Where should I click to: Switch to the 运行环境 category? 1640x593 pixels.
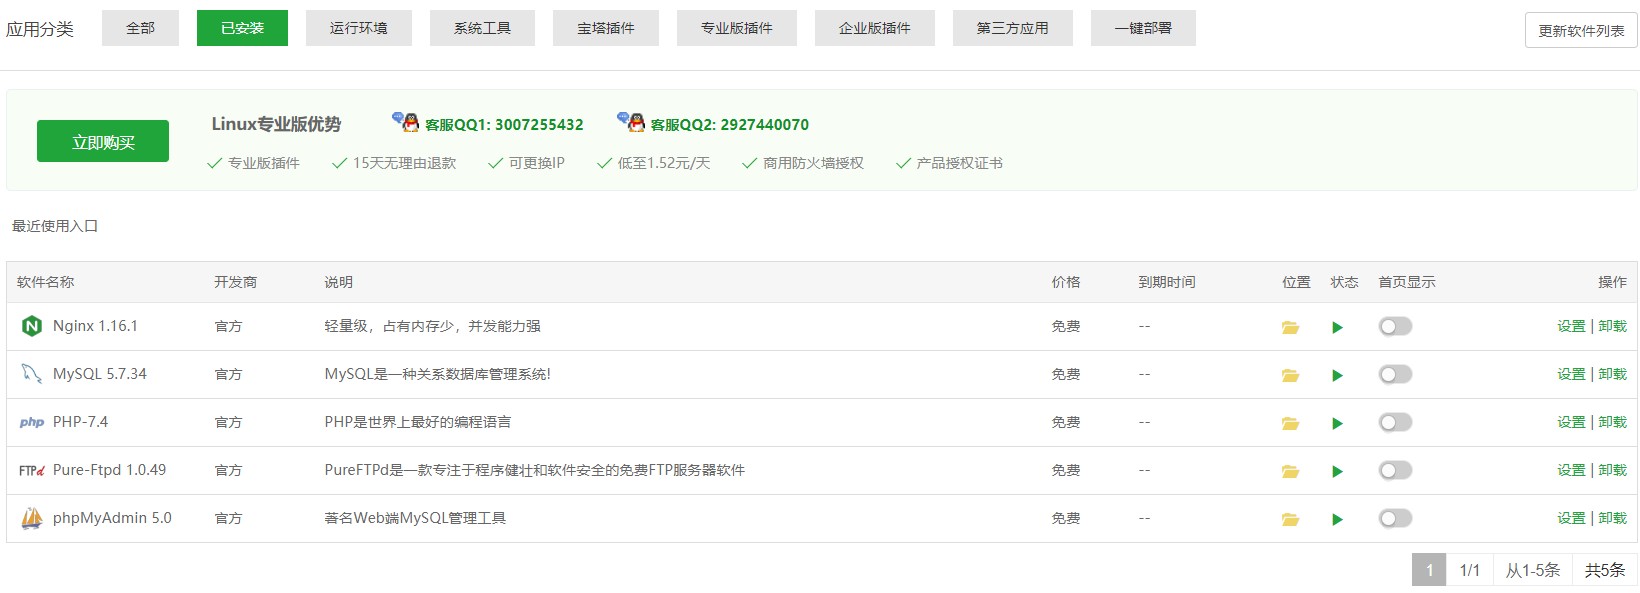click(359, 28)
